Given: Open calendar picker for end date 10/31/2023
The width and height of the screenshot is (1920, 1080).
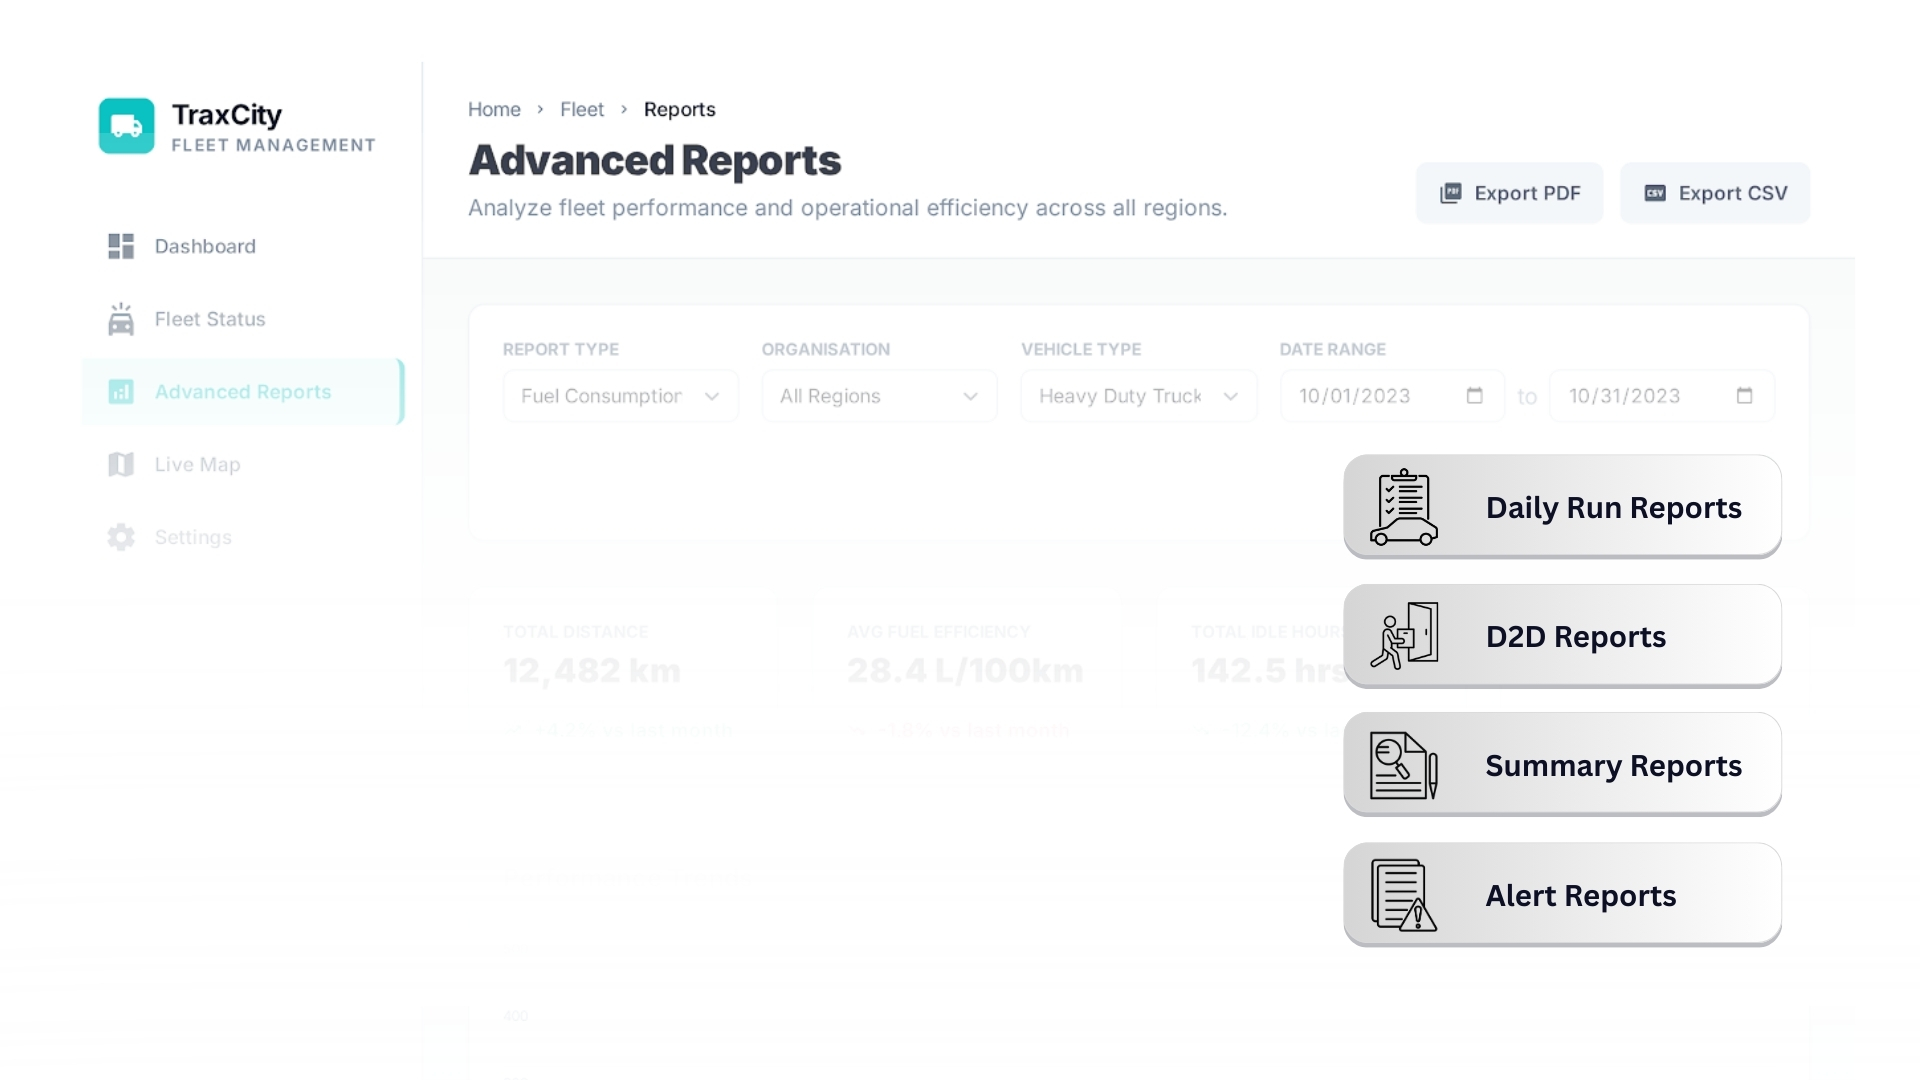Looking at the screenshot, I should coord(1744,396).
